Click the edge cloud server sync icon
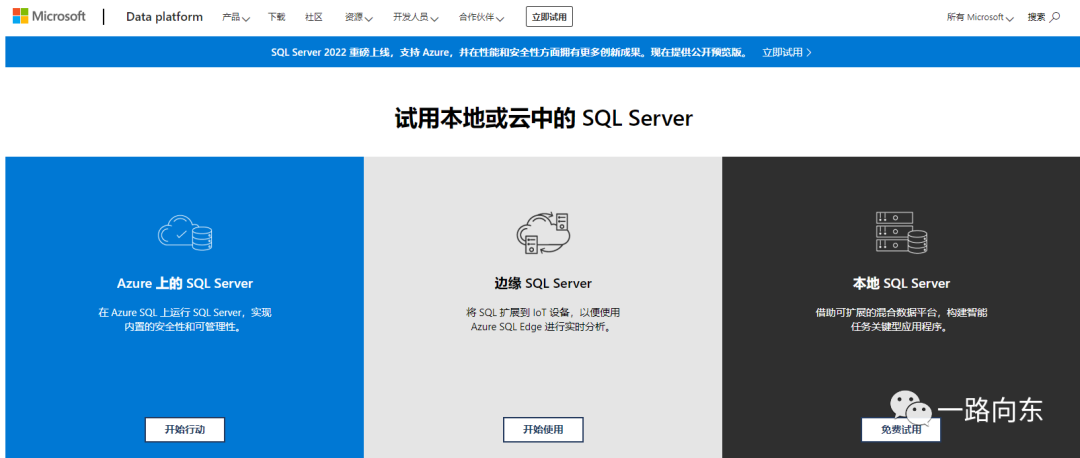This screenshot has height=458, width=1080. pos(543,233)
